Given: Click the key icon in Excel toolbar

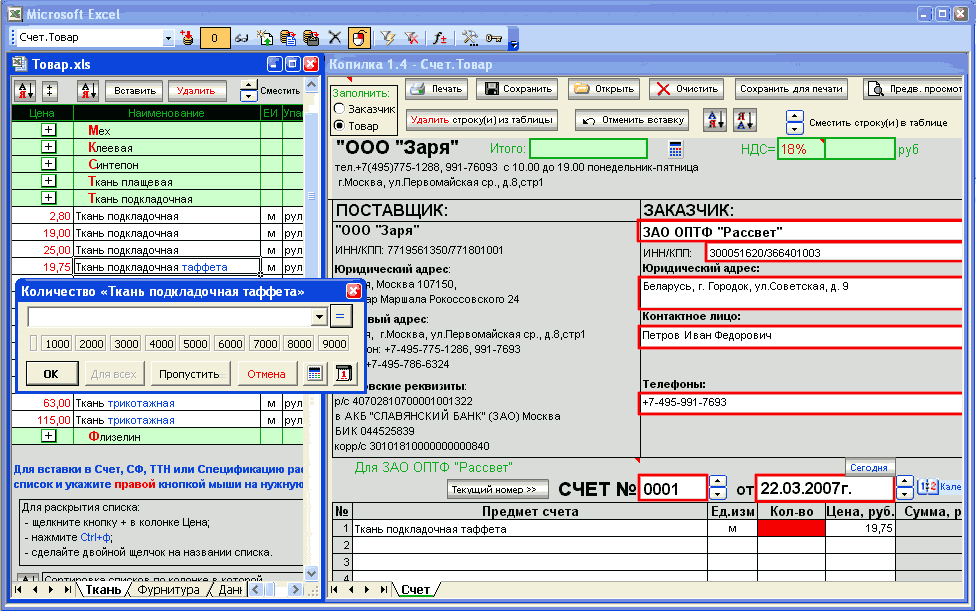Looking at the screenshot, I should [493, 38].
